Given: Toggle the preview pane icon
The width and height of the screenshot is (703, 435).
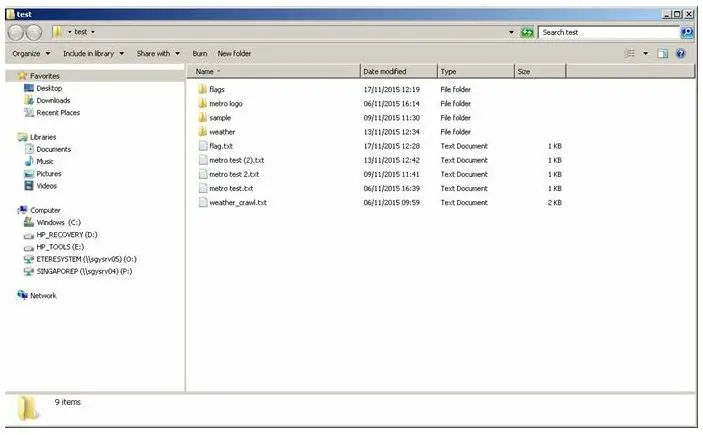Looking at the screenshot, I should coord(662,53).
